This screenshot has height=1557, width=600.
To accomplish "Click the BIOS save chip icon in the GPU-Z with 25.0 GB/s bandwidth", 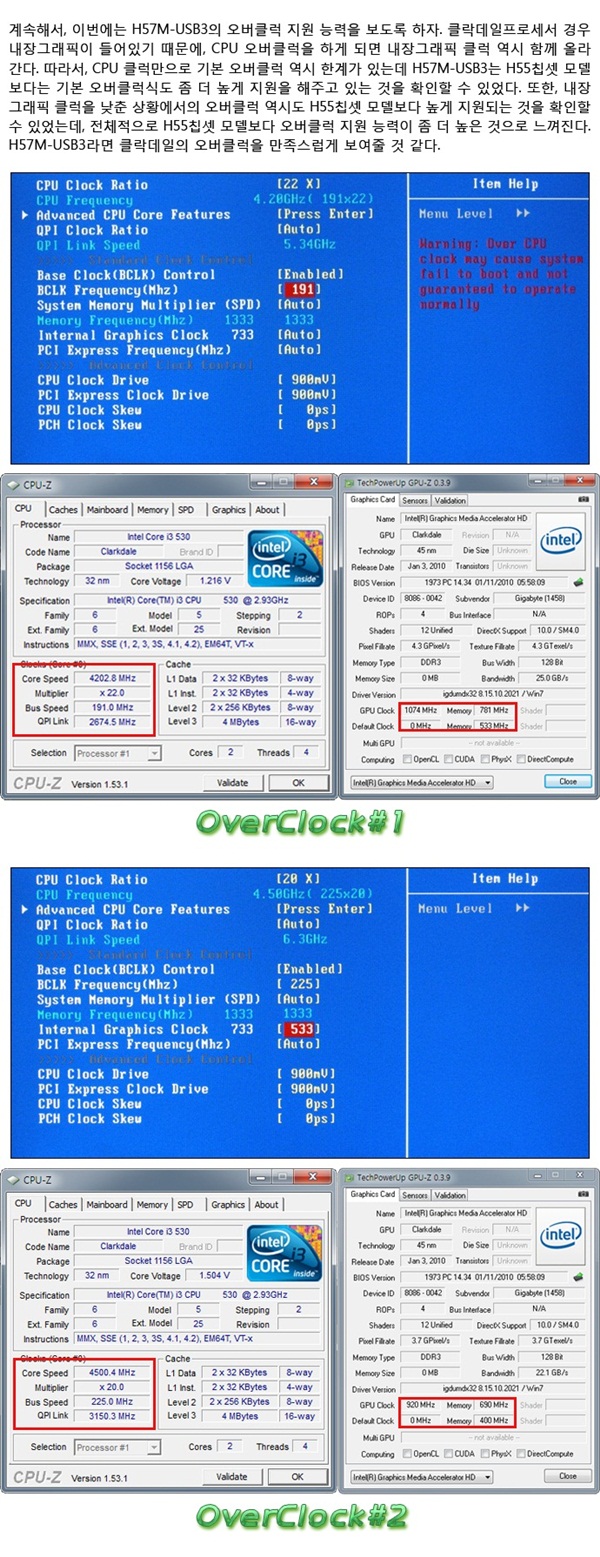I will pos(578,582).
